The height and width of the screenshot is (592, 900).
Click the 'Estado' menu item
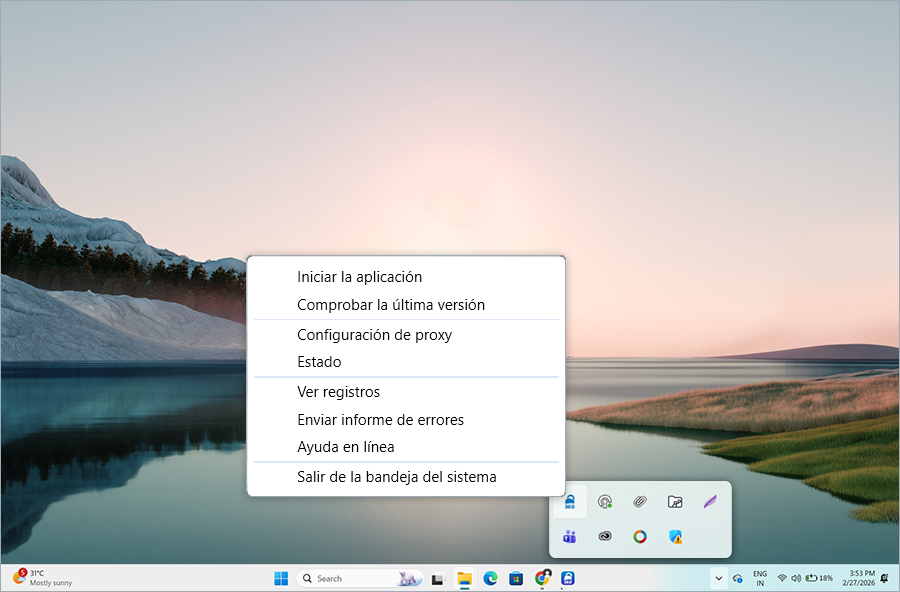[319, 362]
